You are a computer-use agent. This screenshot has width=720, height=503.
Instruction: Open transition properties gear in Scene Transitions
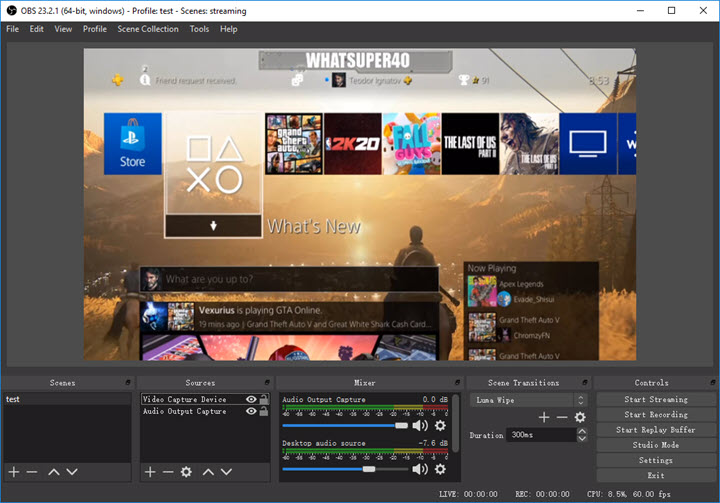click(x=579, y=417)
